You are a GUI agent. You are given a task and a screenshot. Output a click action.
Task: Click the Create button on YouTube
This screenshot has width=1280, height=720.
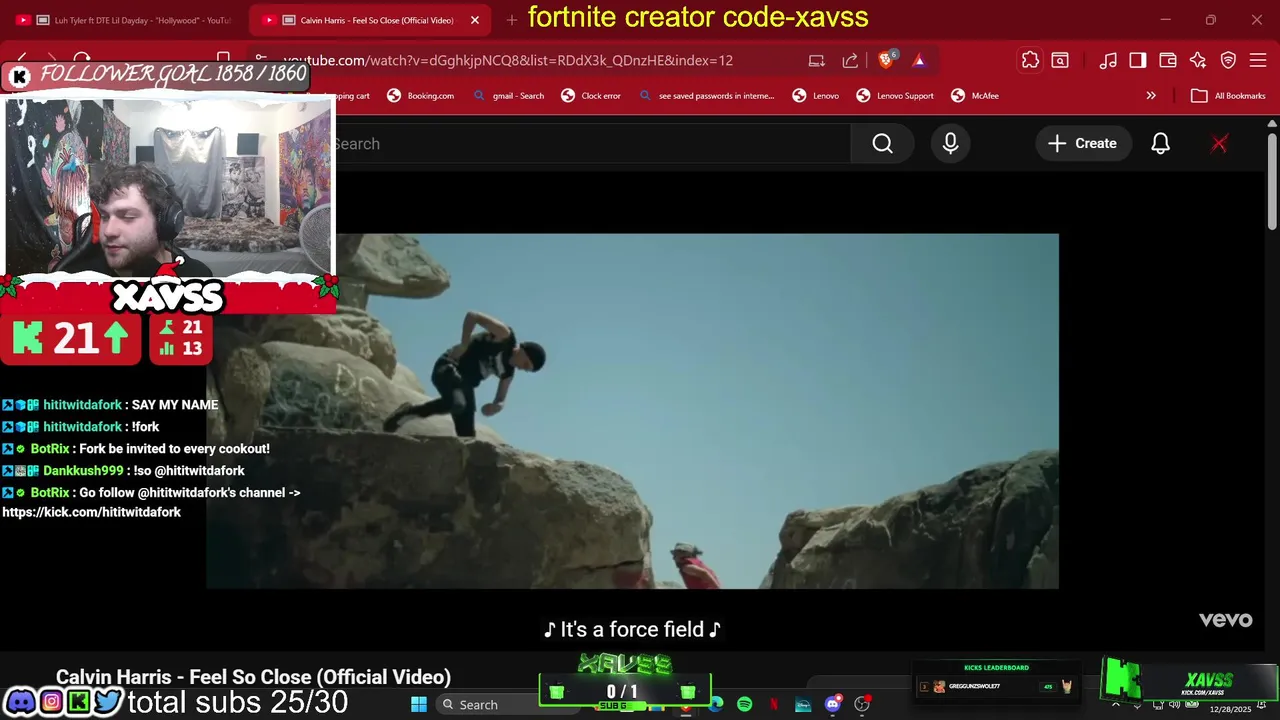pyautogui.click(x=1082, y=144)
